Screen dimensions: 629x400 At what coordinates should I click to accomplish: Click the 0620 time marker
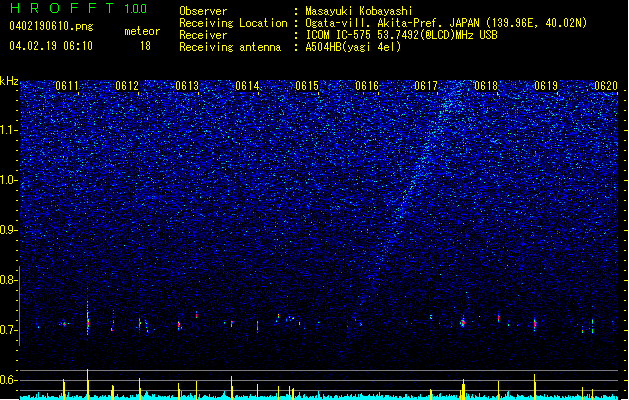(x=606, y=86)
